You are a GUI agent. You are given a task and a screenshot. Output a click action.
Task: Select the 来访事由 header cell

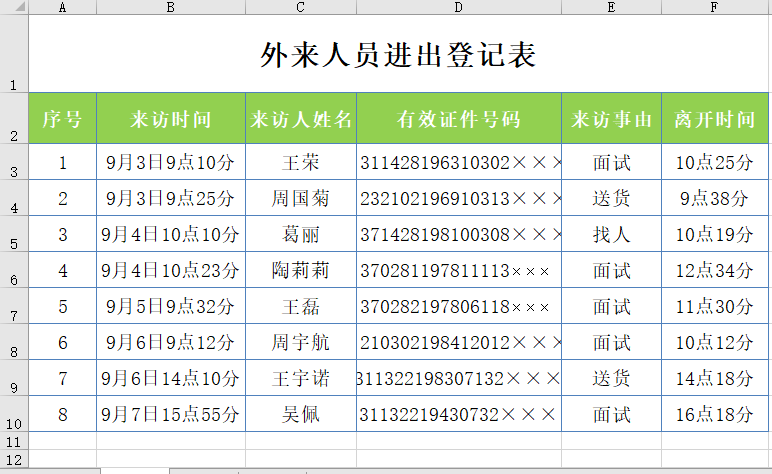pyautogui.click(x=611, y=120)
